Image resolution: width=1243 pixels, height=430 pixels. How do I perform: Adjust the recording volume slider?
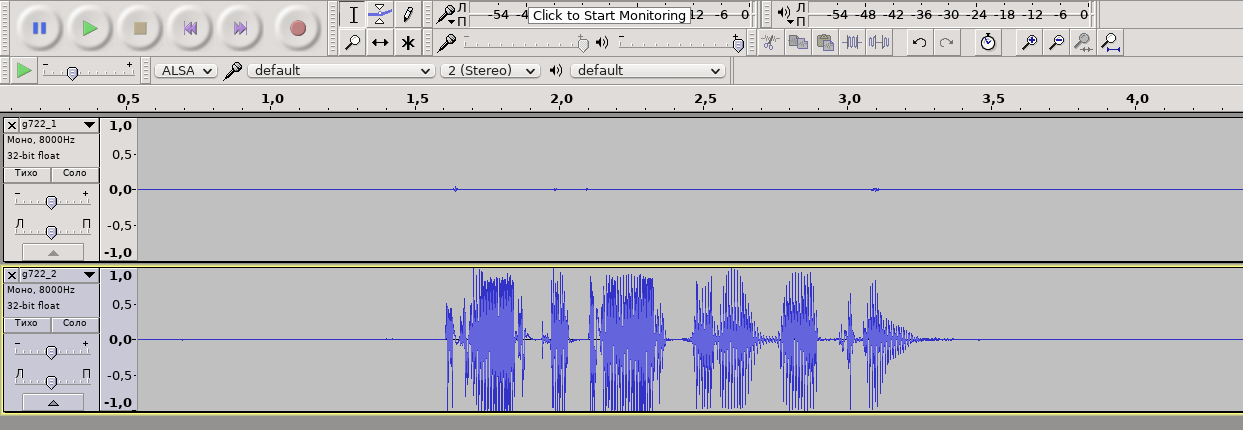[x=524, y=42]
